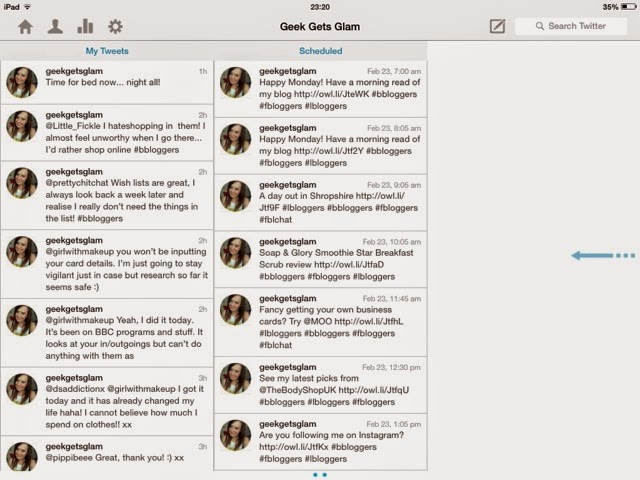The height and width of the screenshot is (480, 640).
Task: Open the analytics bar chart icon
Action: pyautogui.click(x=85, y=27)
